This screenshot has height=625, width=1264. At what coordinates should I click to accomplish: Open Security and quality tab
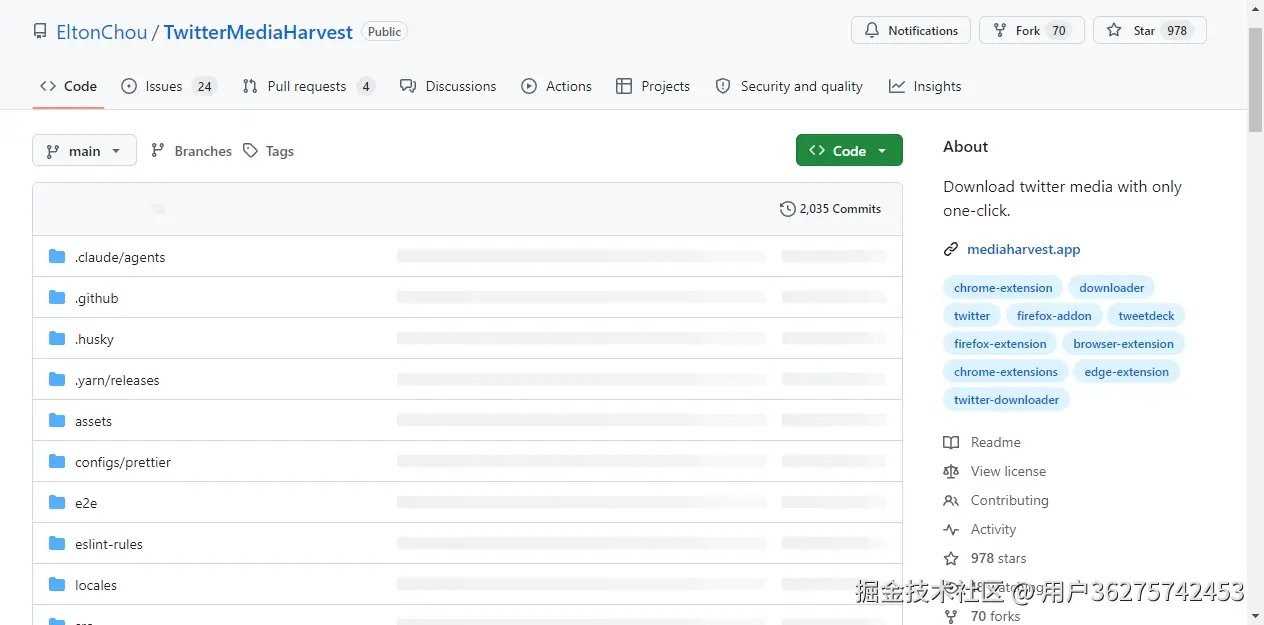click(789, 86)
